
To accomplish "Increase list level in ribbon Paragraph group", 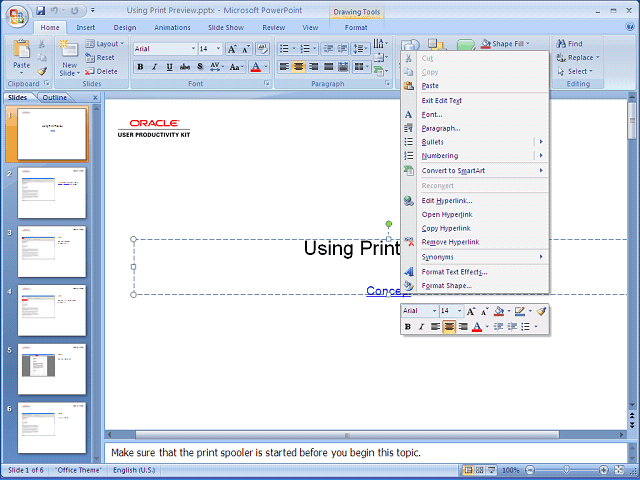I will click(342, 49).
